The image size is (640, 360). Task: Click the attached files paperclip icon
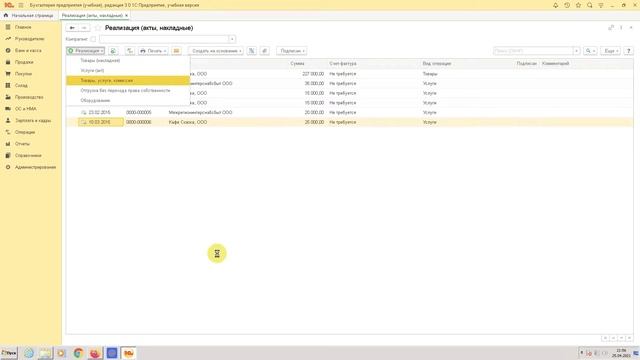pos(264,51)
